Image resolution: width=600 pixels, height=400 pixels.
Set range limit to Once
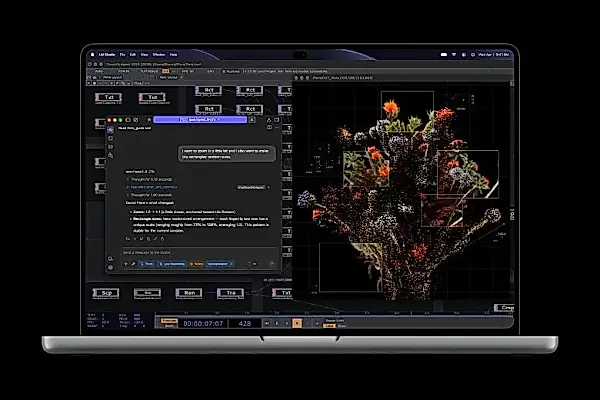[342, 326]
